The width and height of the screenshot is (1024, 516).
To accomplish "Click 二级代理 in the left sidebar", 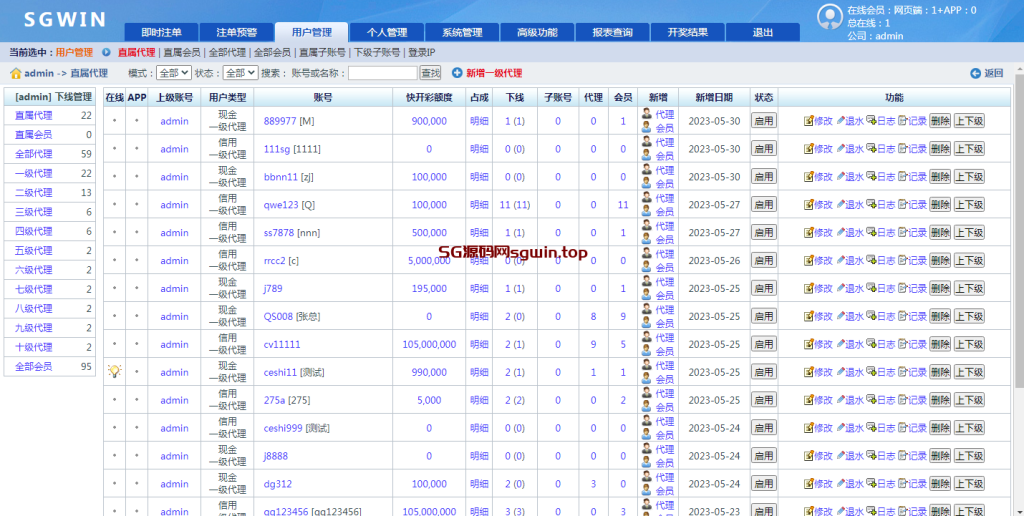I will coord(33,193).
